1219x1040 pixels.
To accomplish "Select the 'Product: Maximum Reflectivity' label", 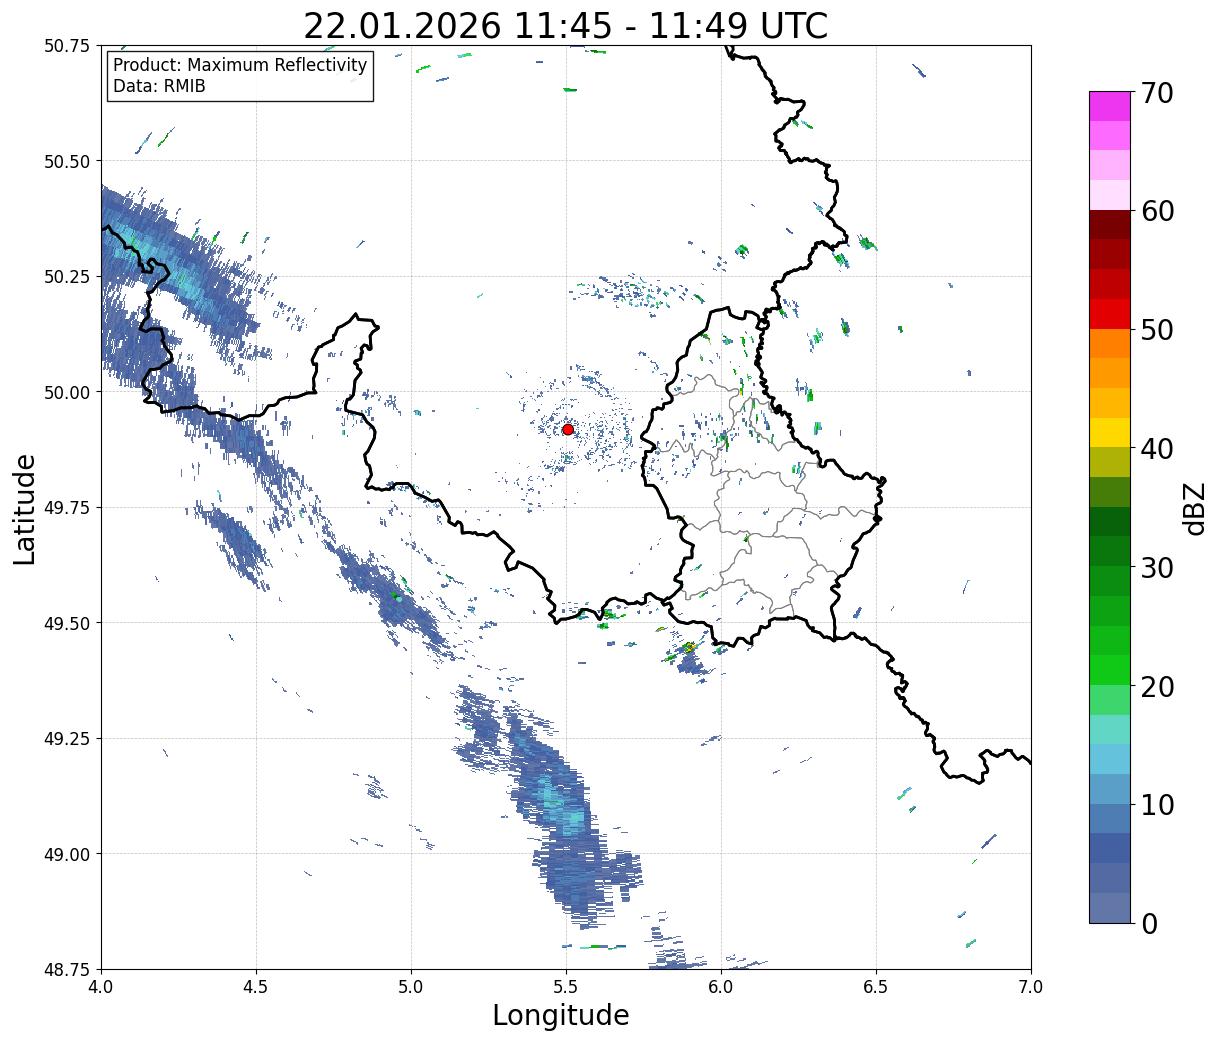I will 240,65.
